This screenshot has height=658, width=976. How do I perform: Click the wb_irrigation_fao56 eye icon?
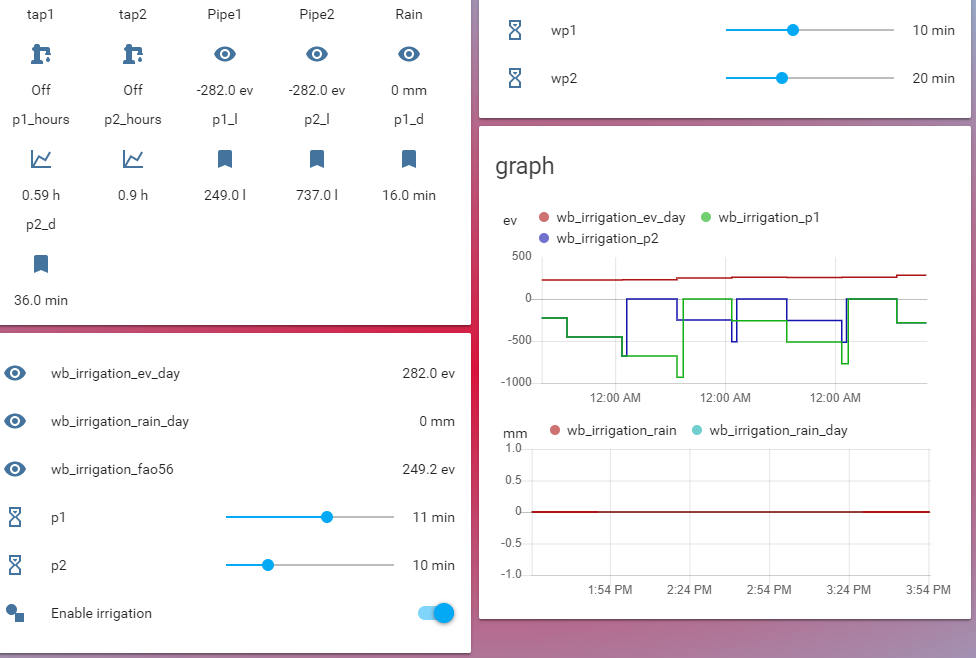[x=15, y=469]
